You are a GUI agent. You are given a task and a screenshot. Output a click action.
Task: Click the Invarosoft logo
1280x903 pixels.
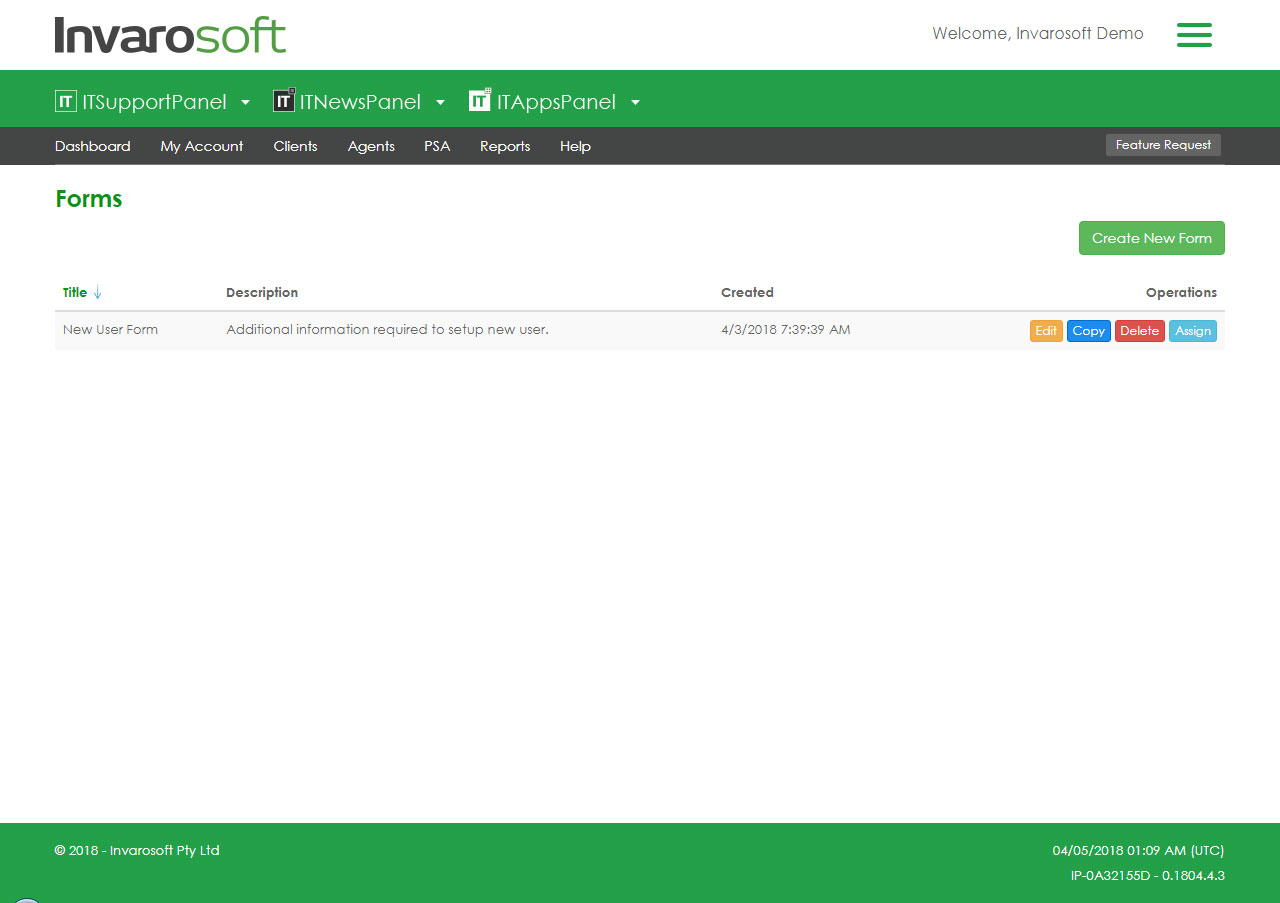click(170, 35)
